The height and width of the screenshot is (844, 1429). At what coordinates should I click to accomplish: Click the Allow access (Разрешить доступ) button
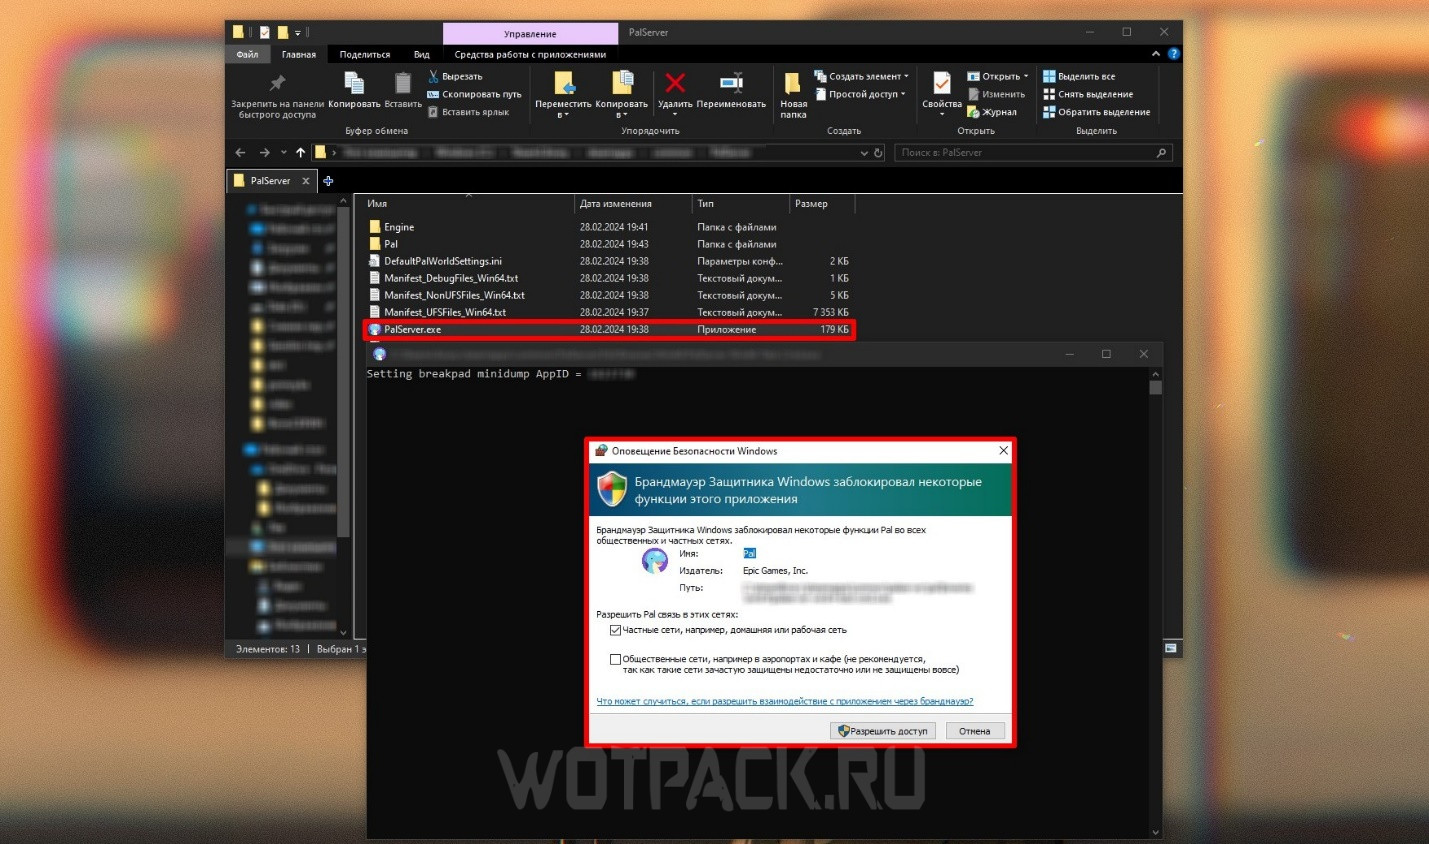pos(883,731)
